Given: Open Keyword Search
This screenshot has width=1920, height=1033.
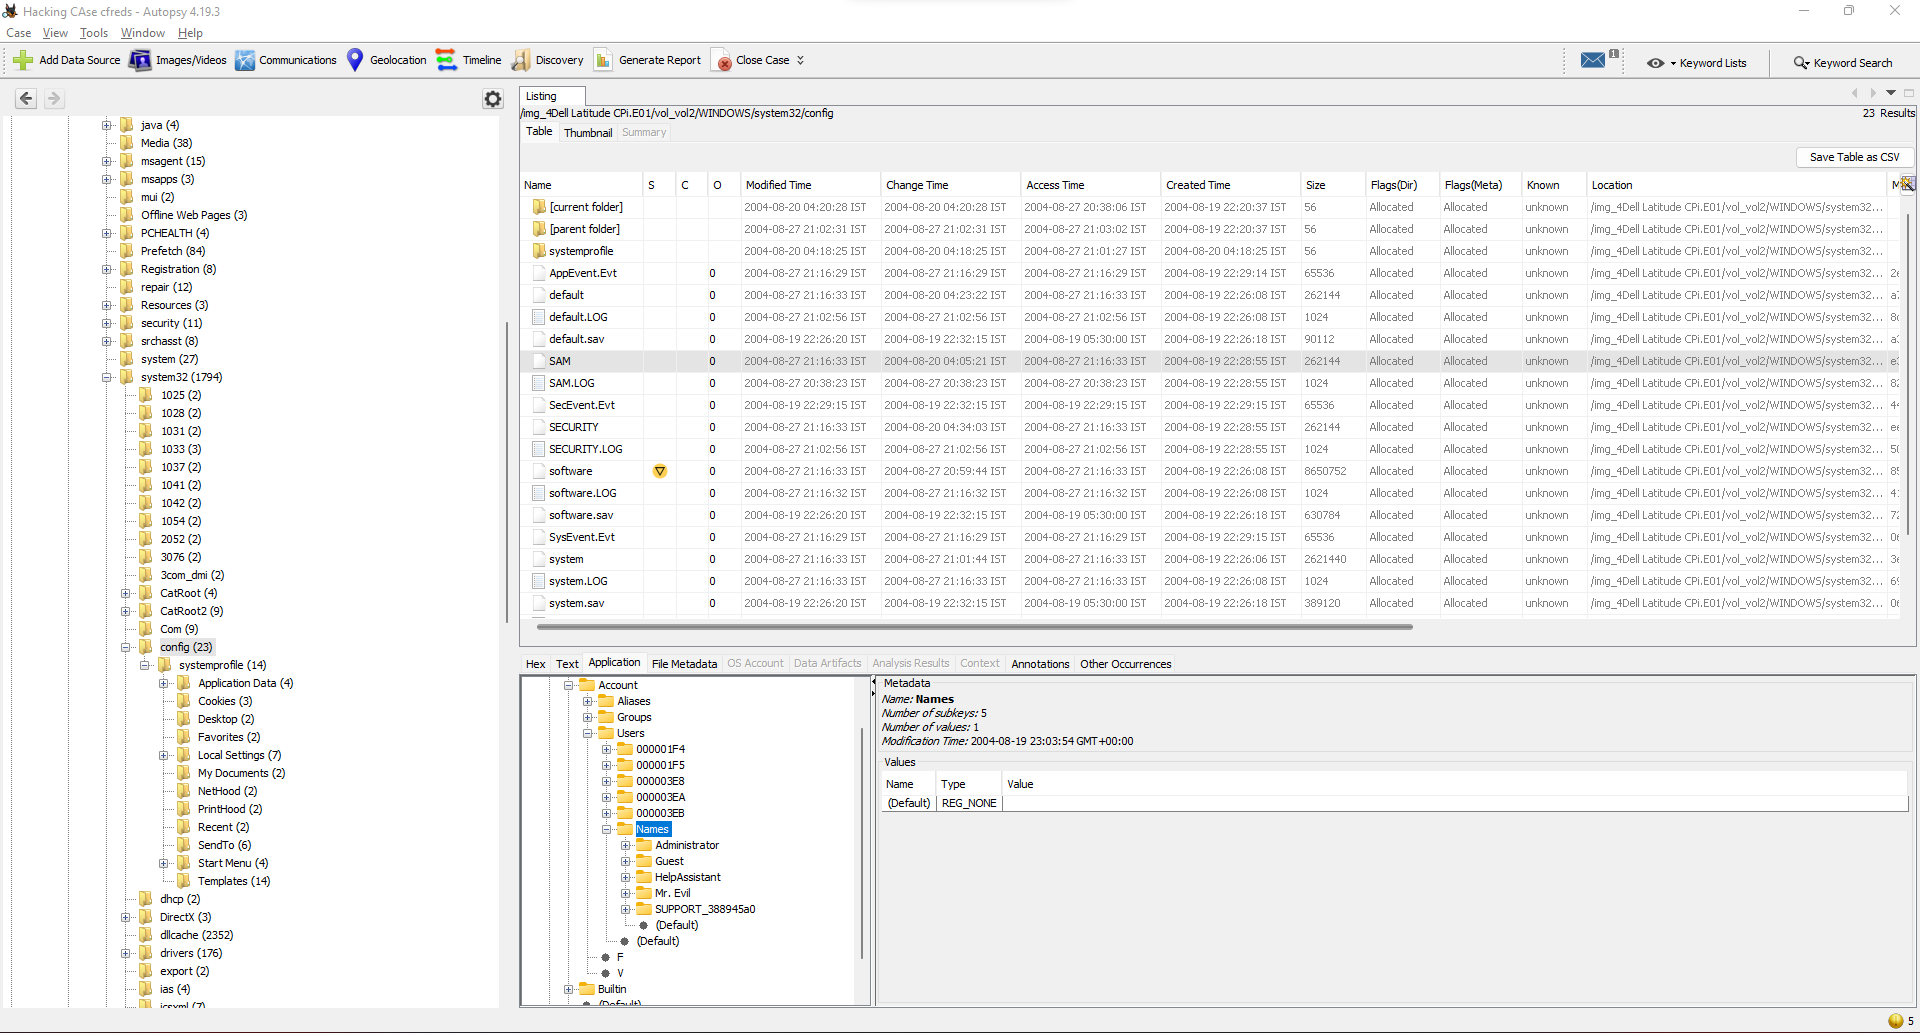Looking at the screenshot, I should (x=1843, y=63).
